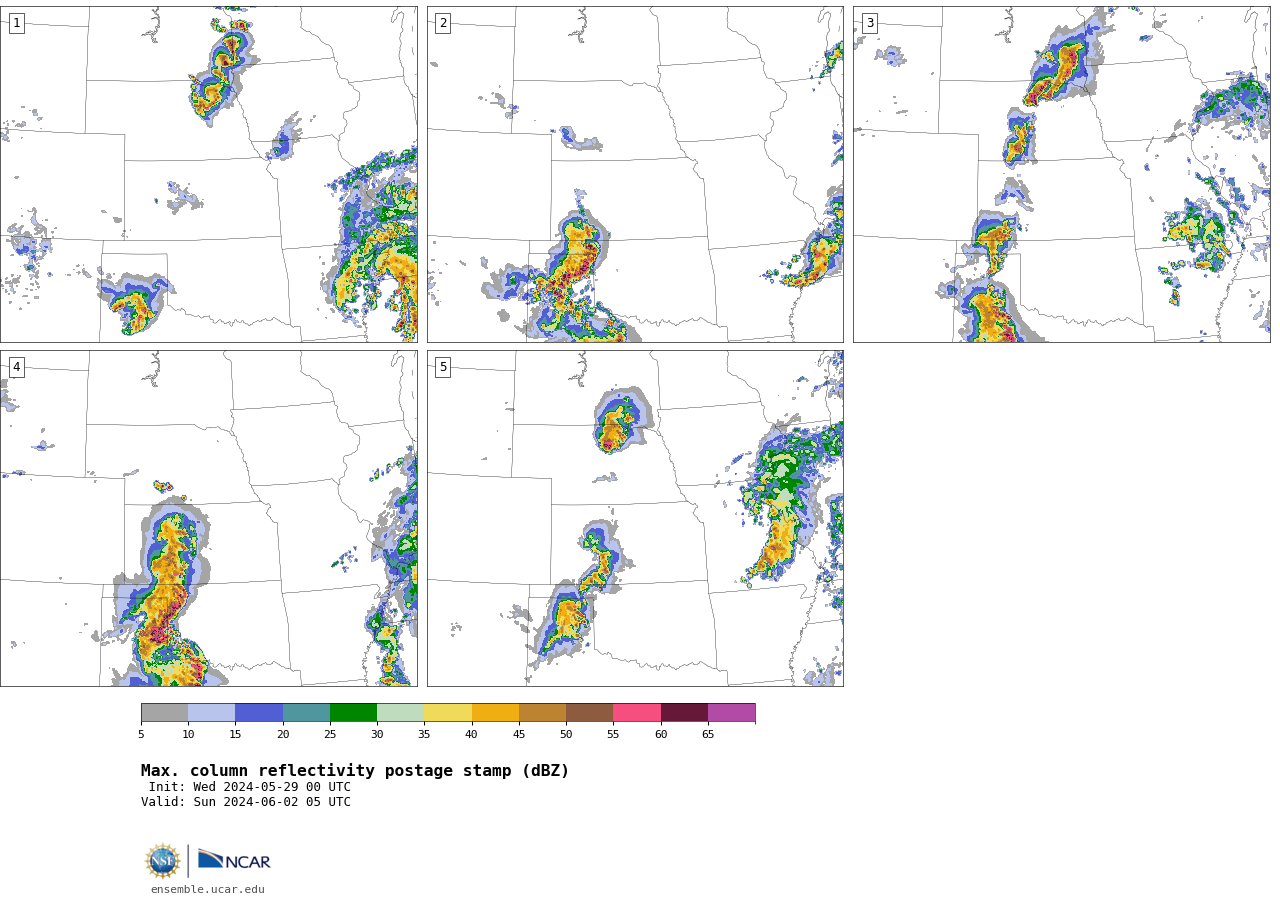1280x901 pixels.
Task: Click the colorbar tick label '65'
Action: coord(708,734)
